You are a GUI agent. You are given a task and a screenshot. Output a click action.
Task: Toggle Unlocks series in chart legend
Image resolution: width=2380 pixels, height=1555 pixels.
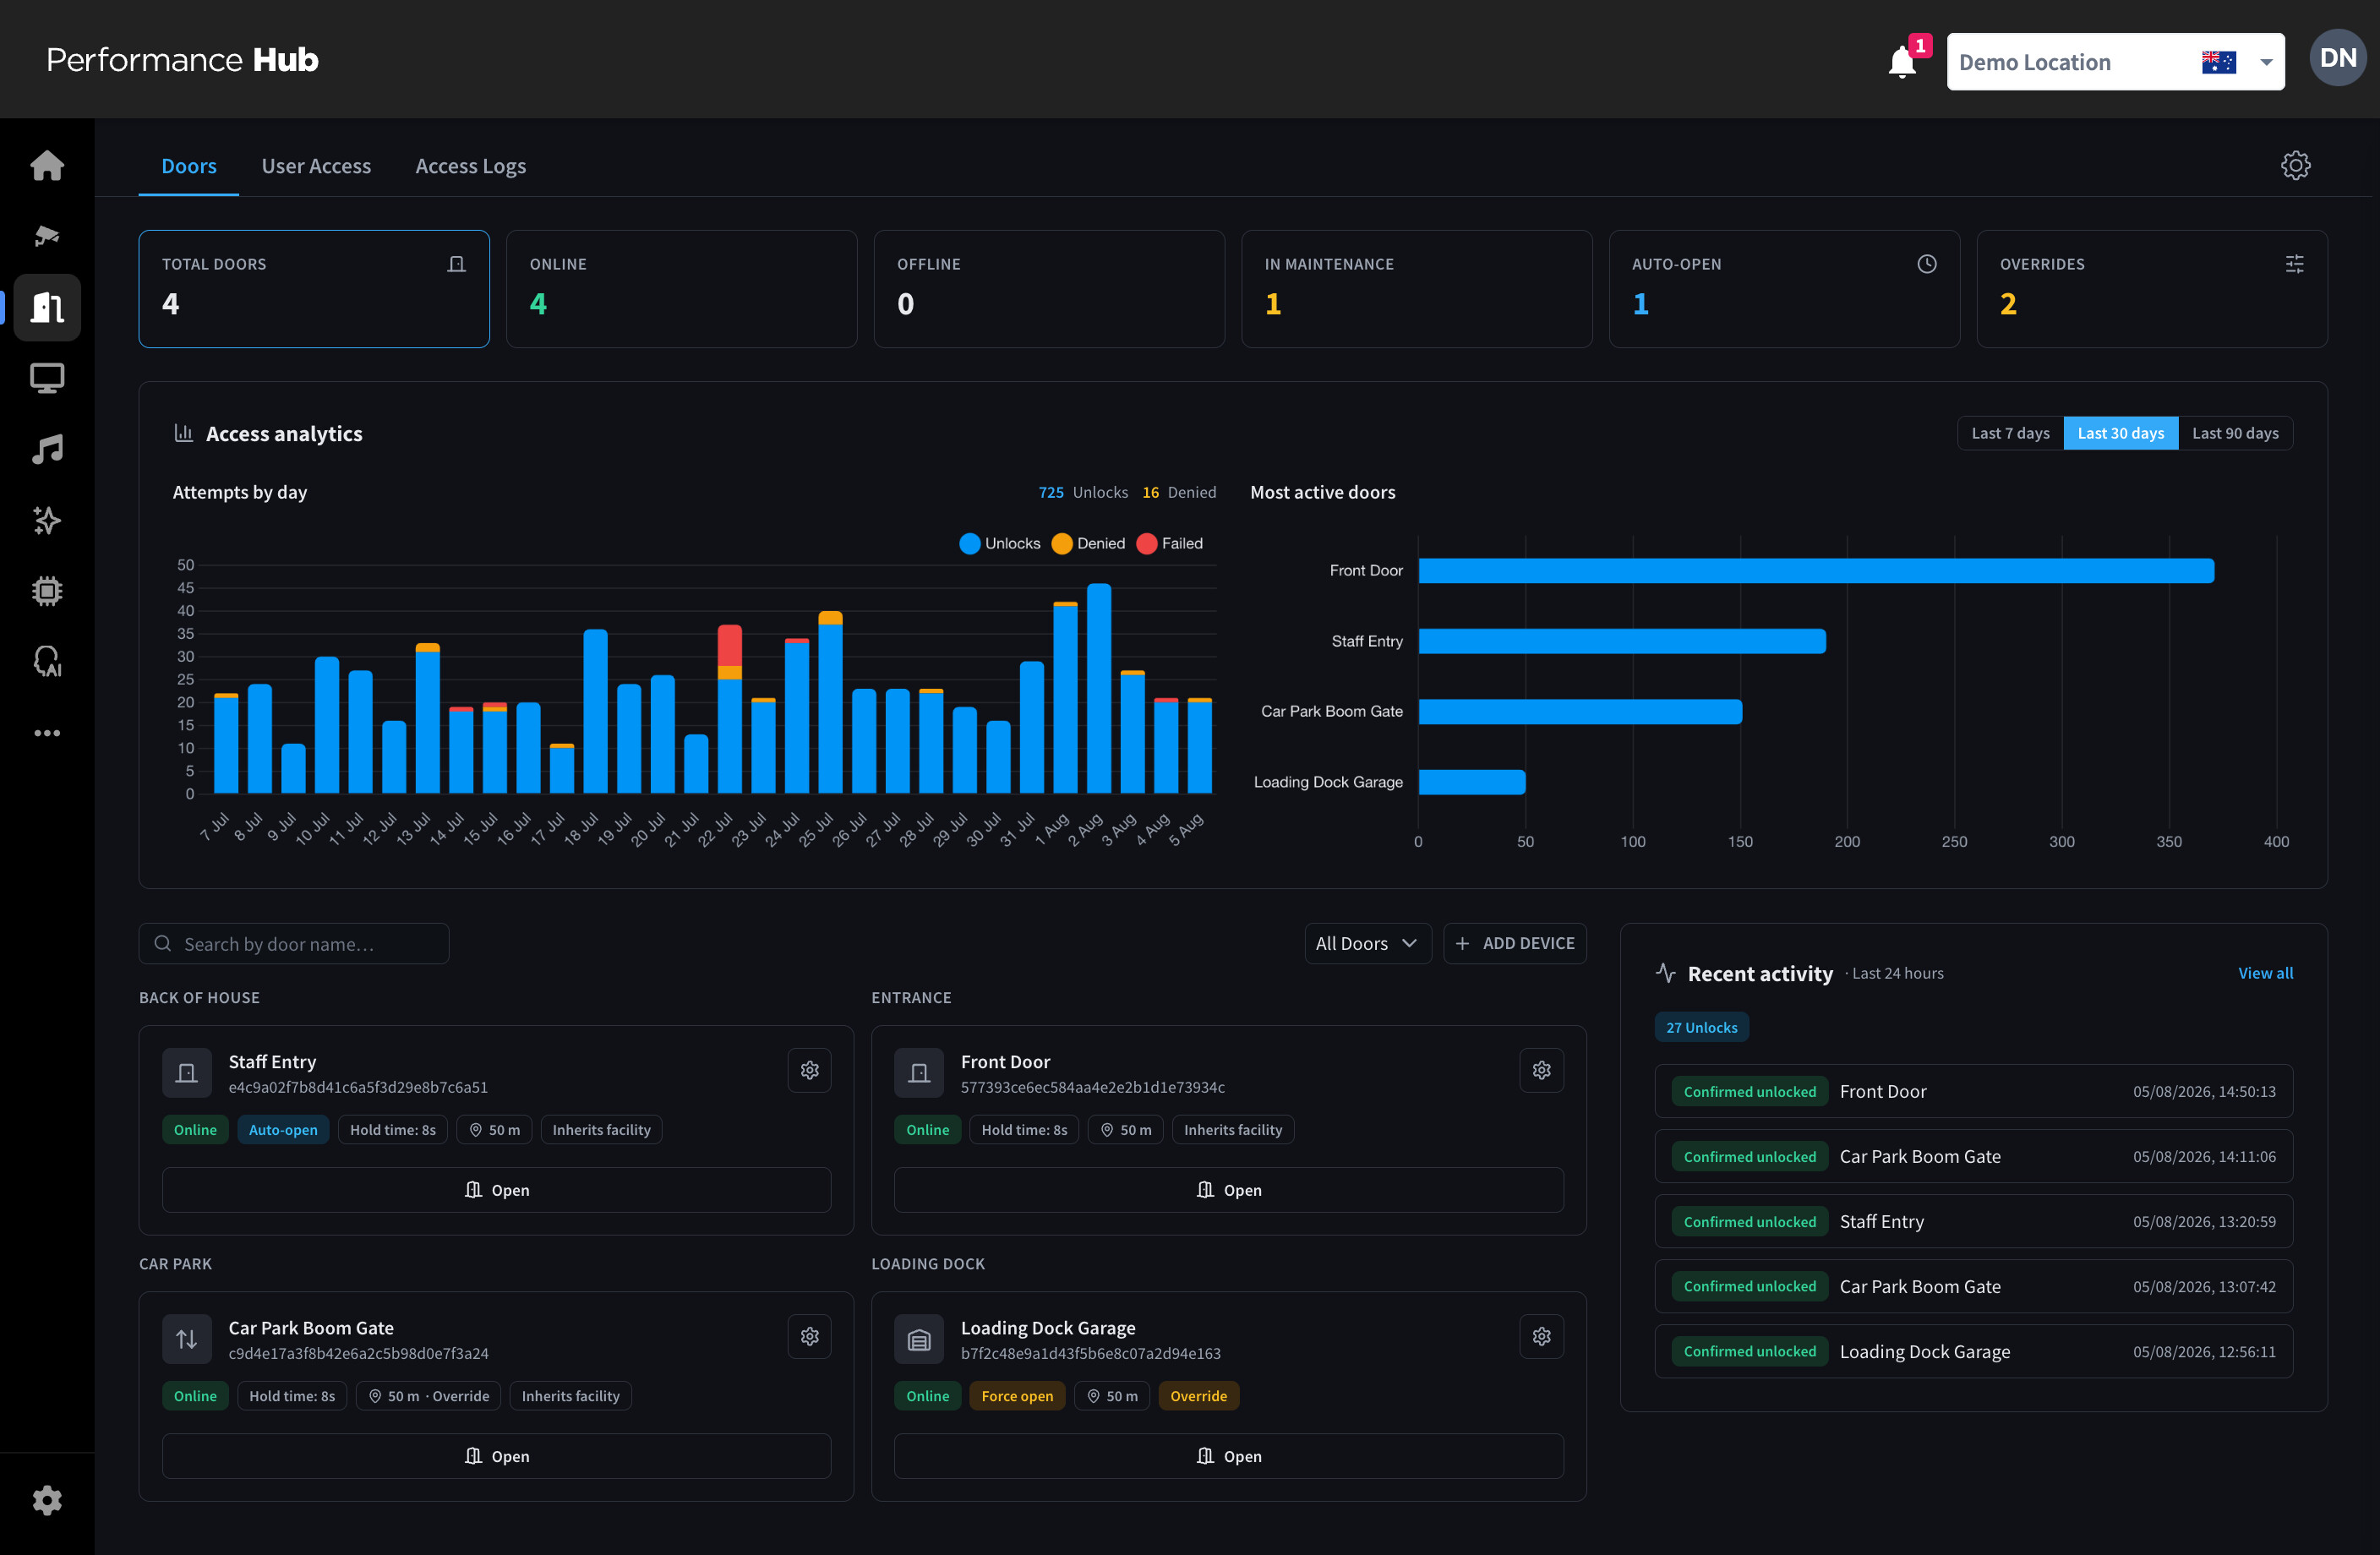[1000, 543]
